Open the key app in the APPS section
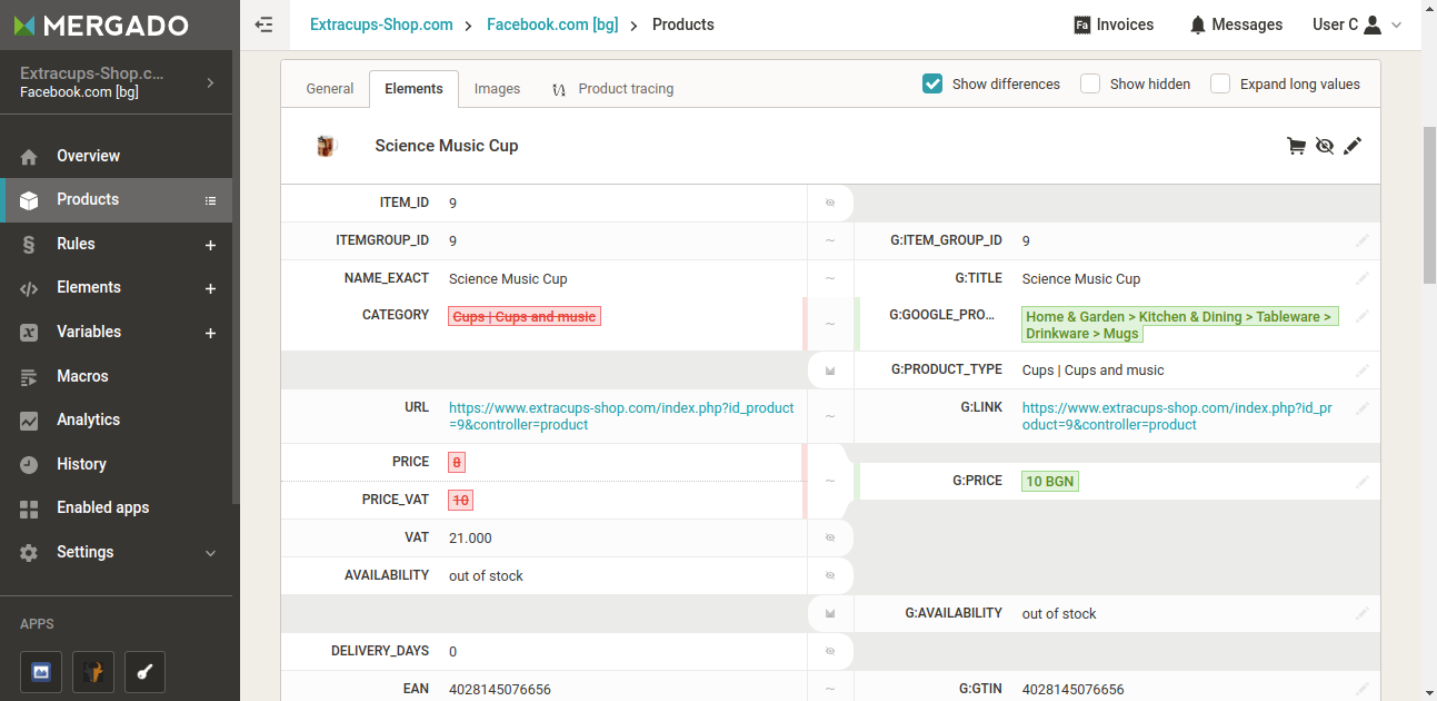This screenshot has height=701, width=1437. 144,672
